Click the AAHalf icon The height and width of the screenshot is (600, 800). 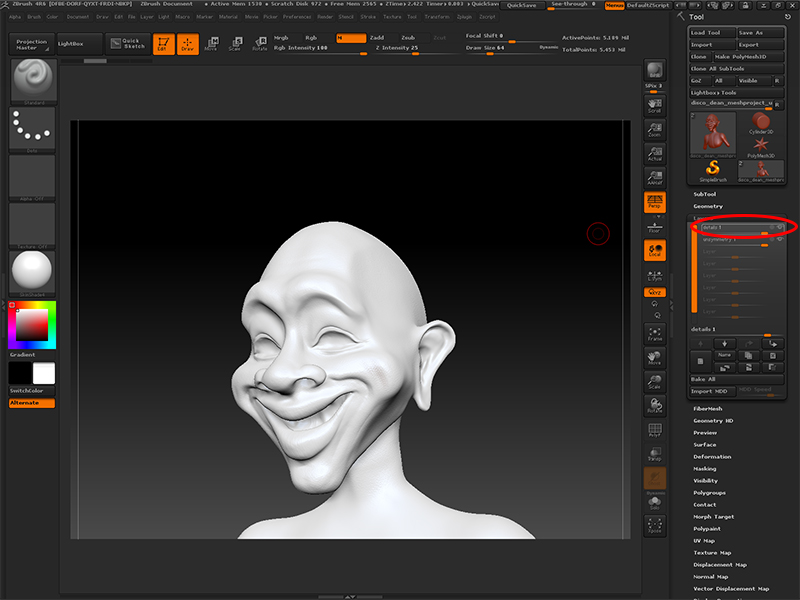click(655, 178)
